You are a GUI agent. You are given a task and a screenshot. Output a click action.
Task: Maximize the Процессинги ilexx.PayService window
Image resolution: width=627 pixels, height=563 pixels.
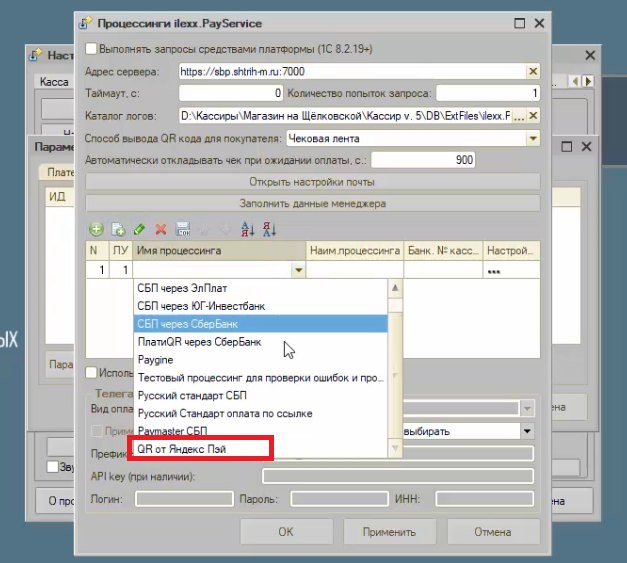tap(519, 23)
